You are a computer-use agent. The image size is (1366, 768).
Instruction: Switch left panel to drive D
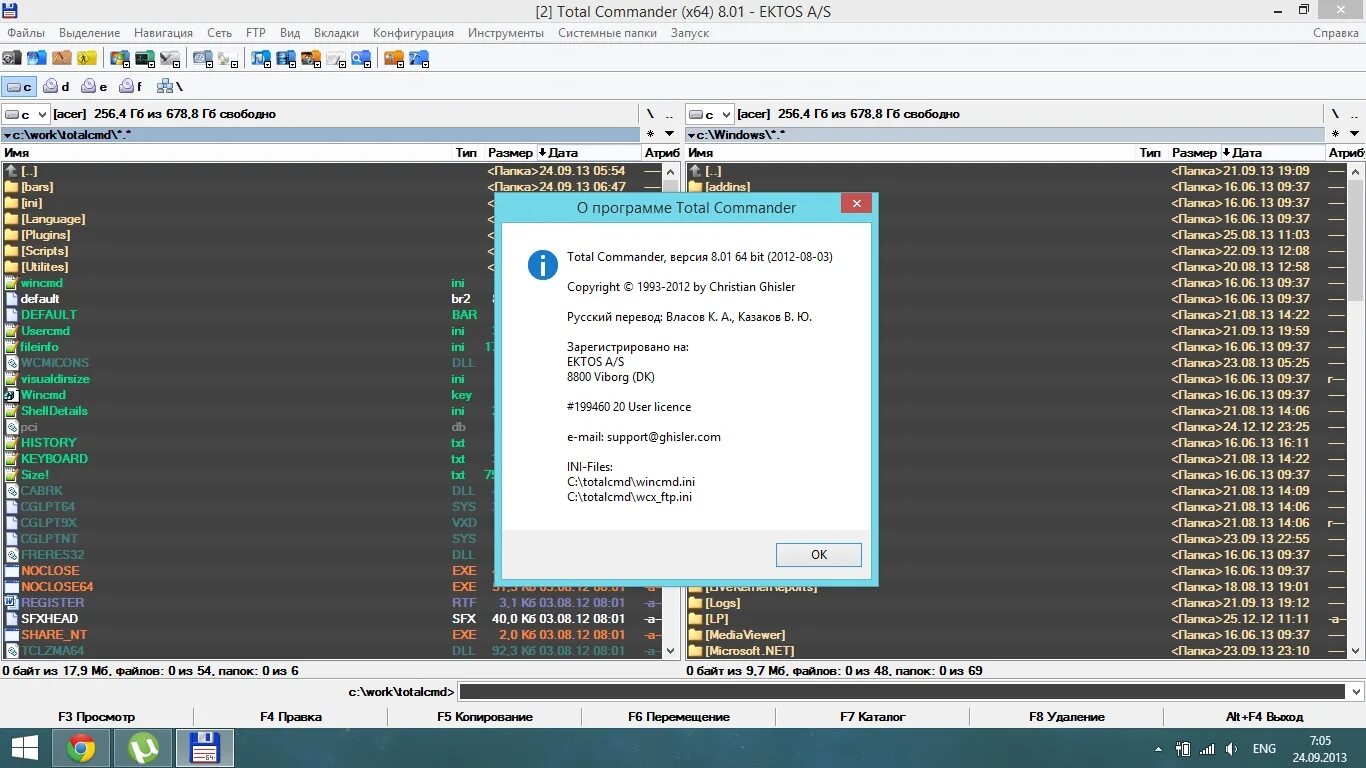pos(57,86)
